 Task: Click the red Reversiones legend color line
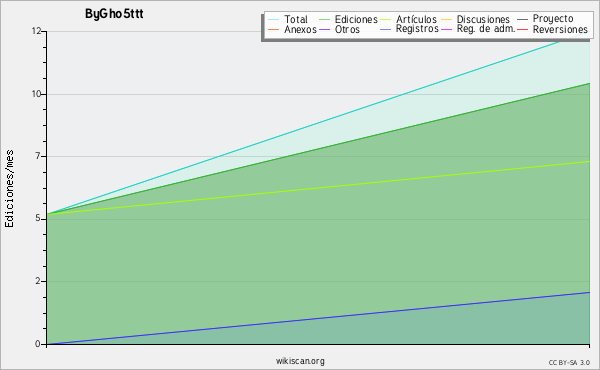[522, 30]
